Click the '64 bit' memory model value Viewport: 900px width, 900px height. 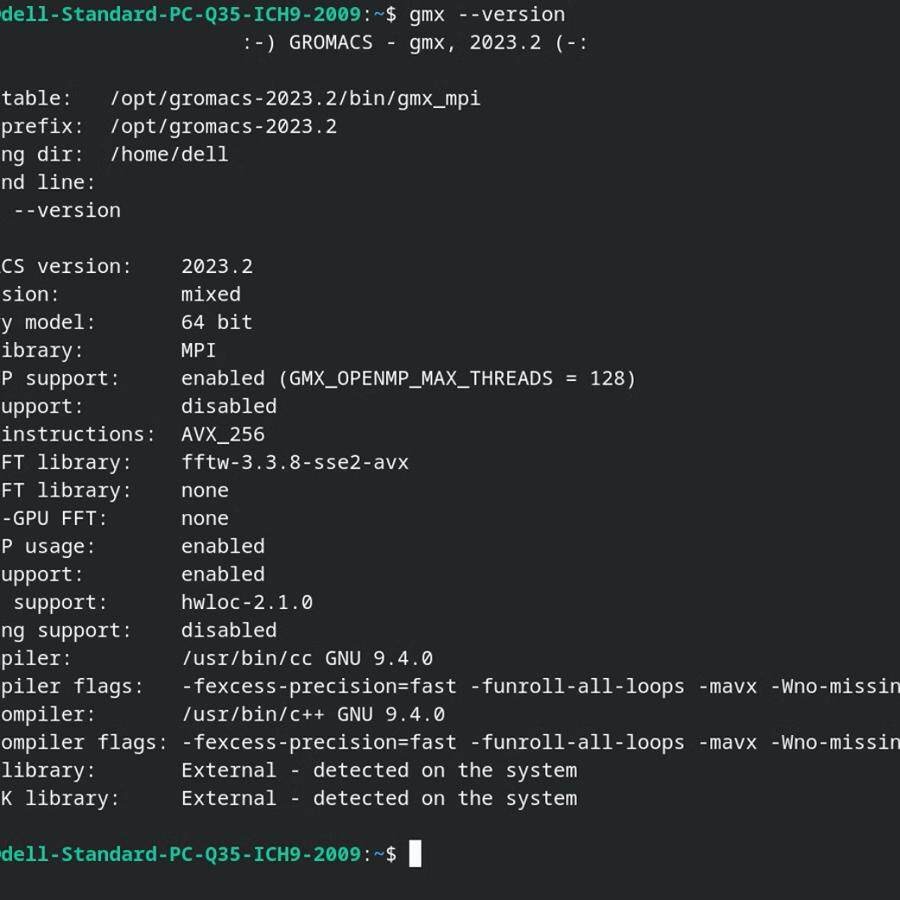tap(216, 322)
